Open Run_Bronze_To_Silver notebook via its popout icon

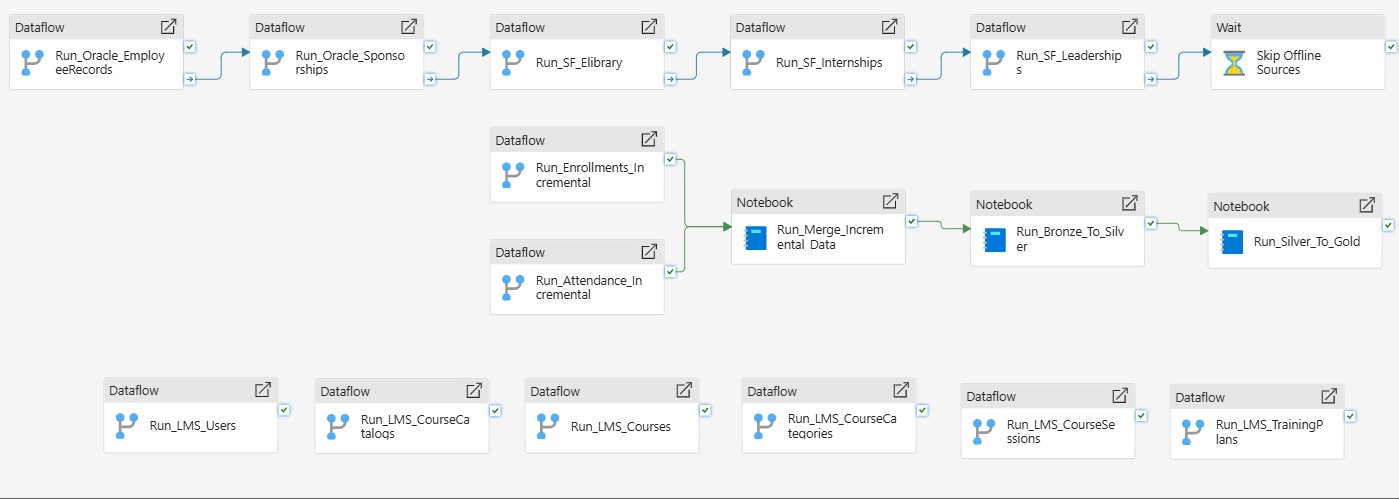tap(1129, 203)
